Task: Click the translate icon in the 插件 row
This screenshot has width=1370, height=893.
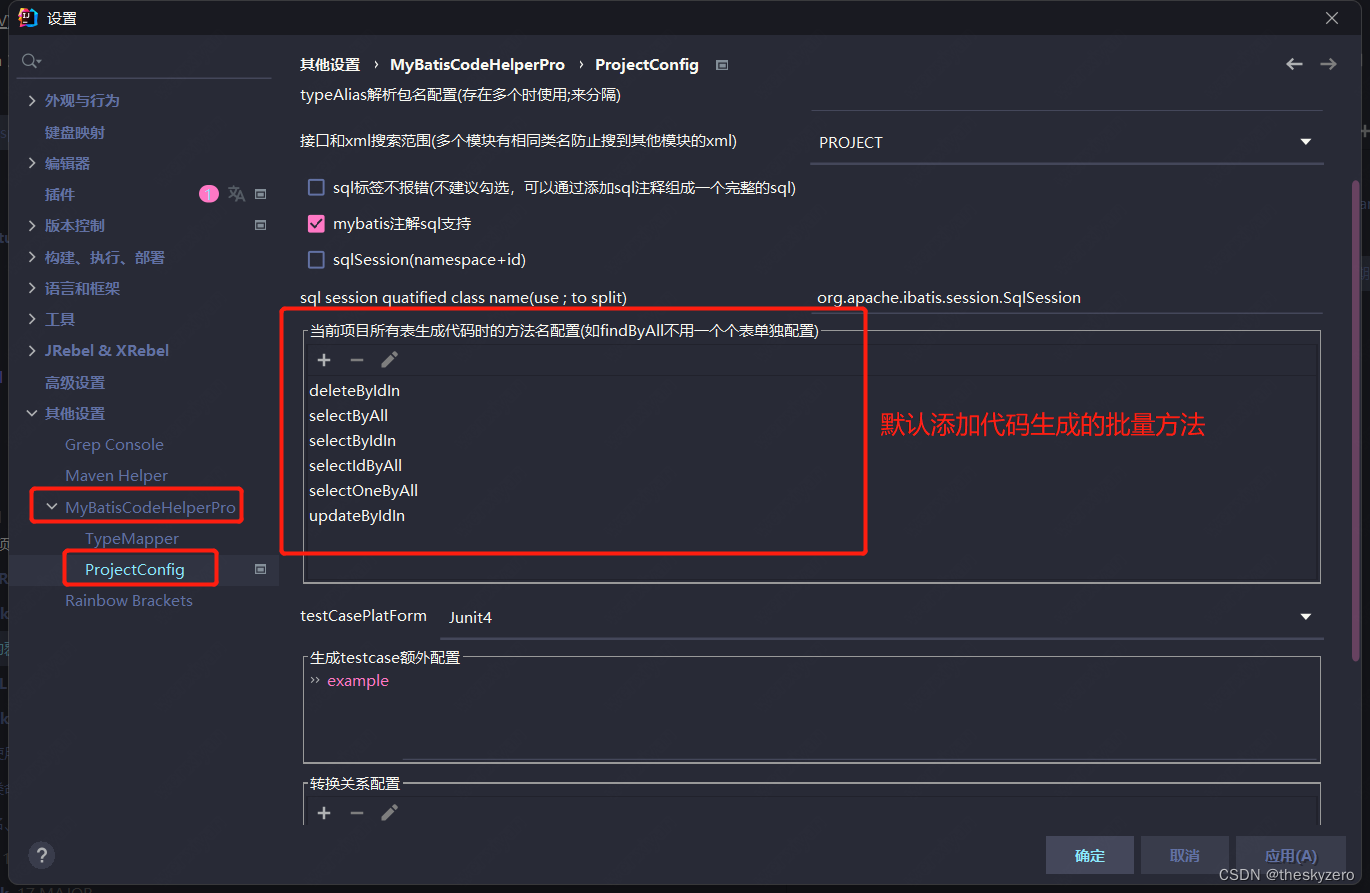Action: 236,194
